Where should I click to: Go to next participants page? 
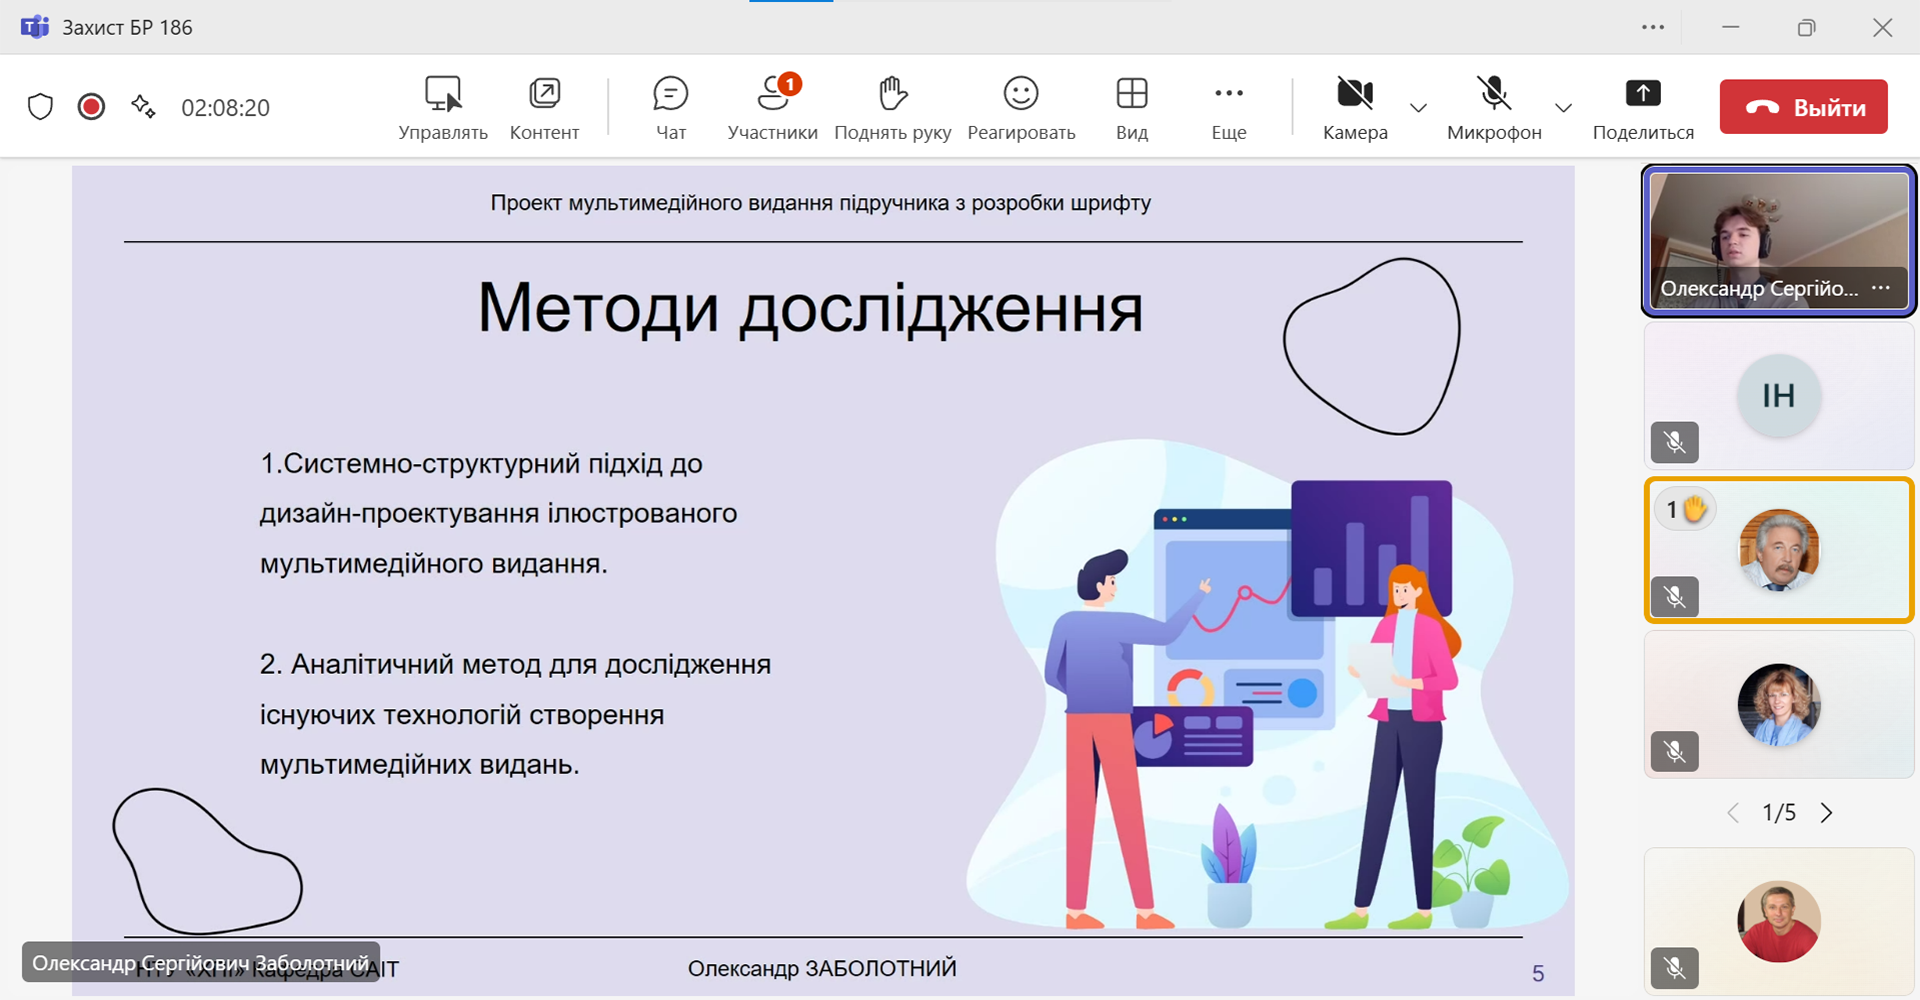1826,813
